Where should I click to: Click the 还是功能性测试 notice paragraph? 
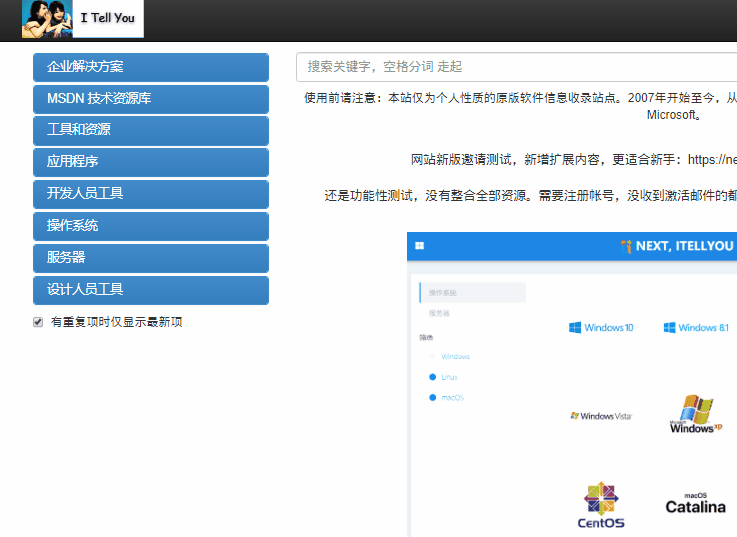[x=531, y=195]
